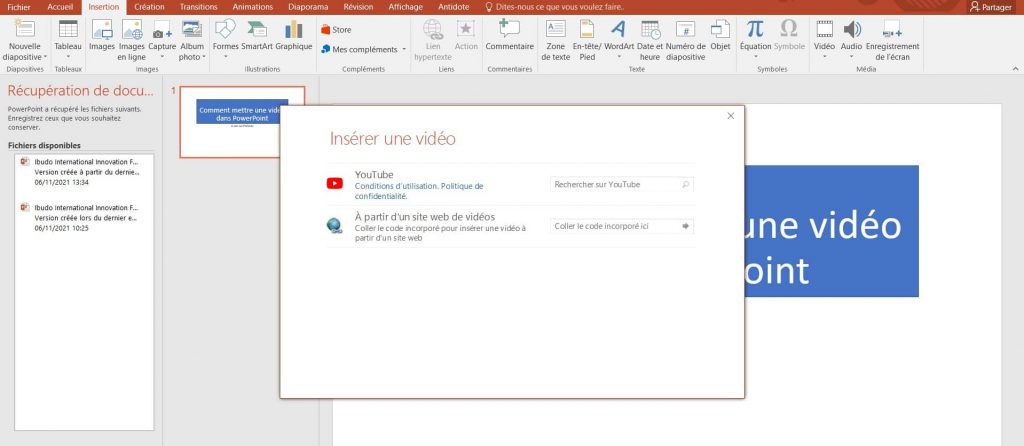Insert a SmartArt graphic
This screenshot has height=446, width=1024.
tap(257, 29)
